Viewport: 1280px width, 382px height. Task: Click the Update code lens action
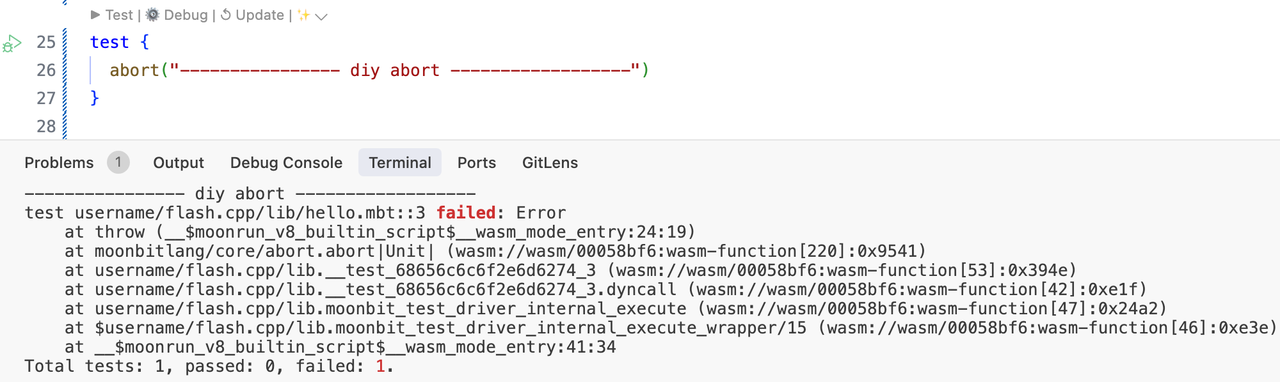[251, 15]
